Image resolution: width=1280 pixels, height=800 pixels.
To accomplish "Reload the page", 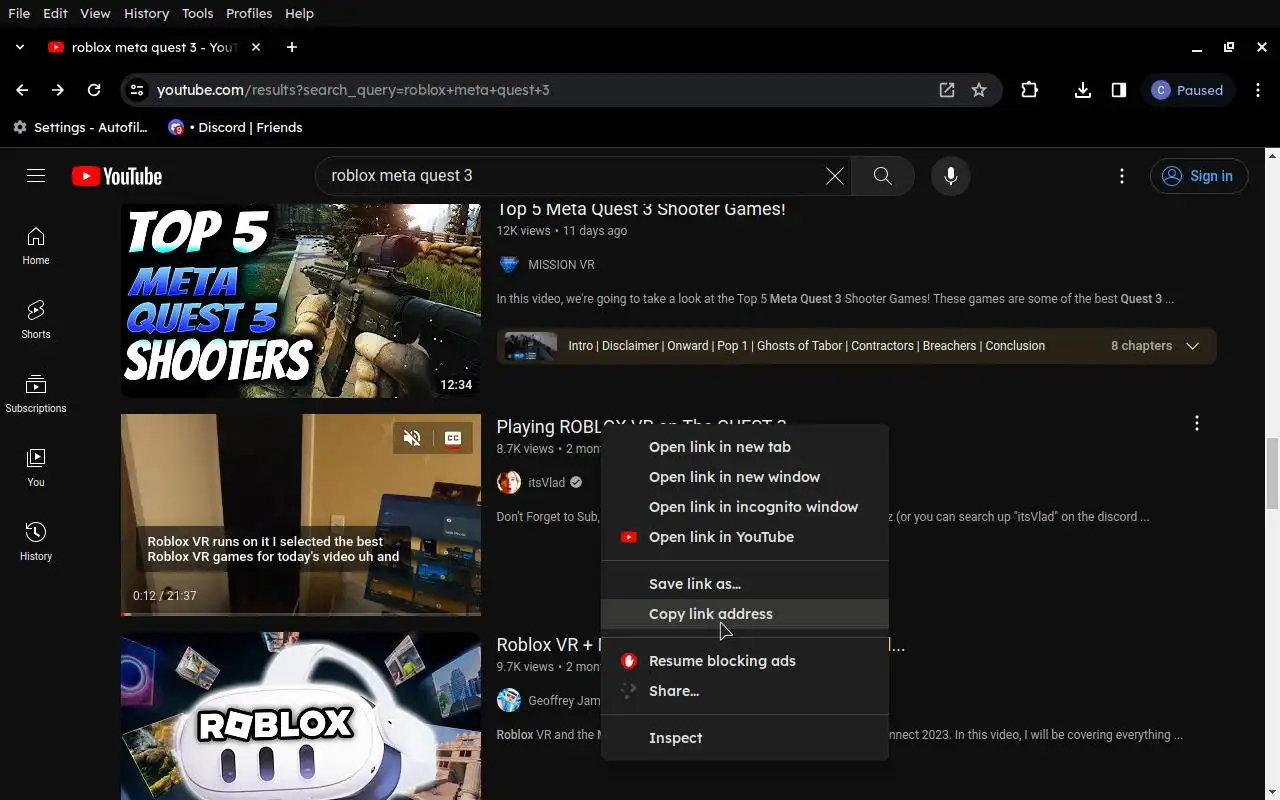I will point(94,90).
